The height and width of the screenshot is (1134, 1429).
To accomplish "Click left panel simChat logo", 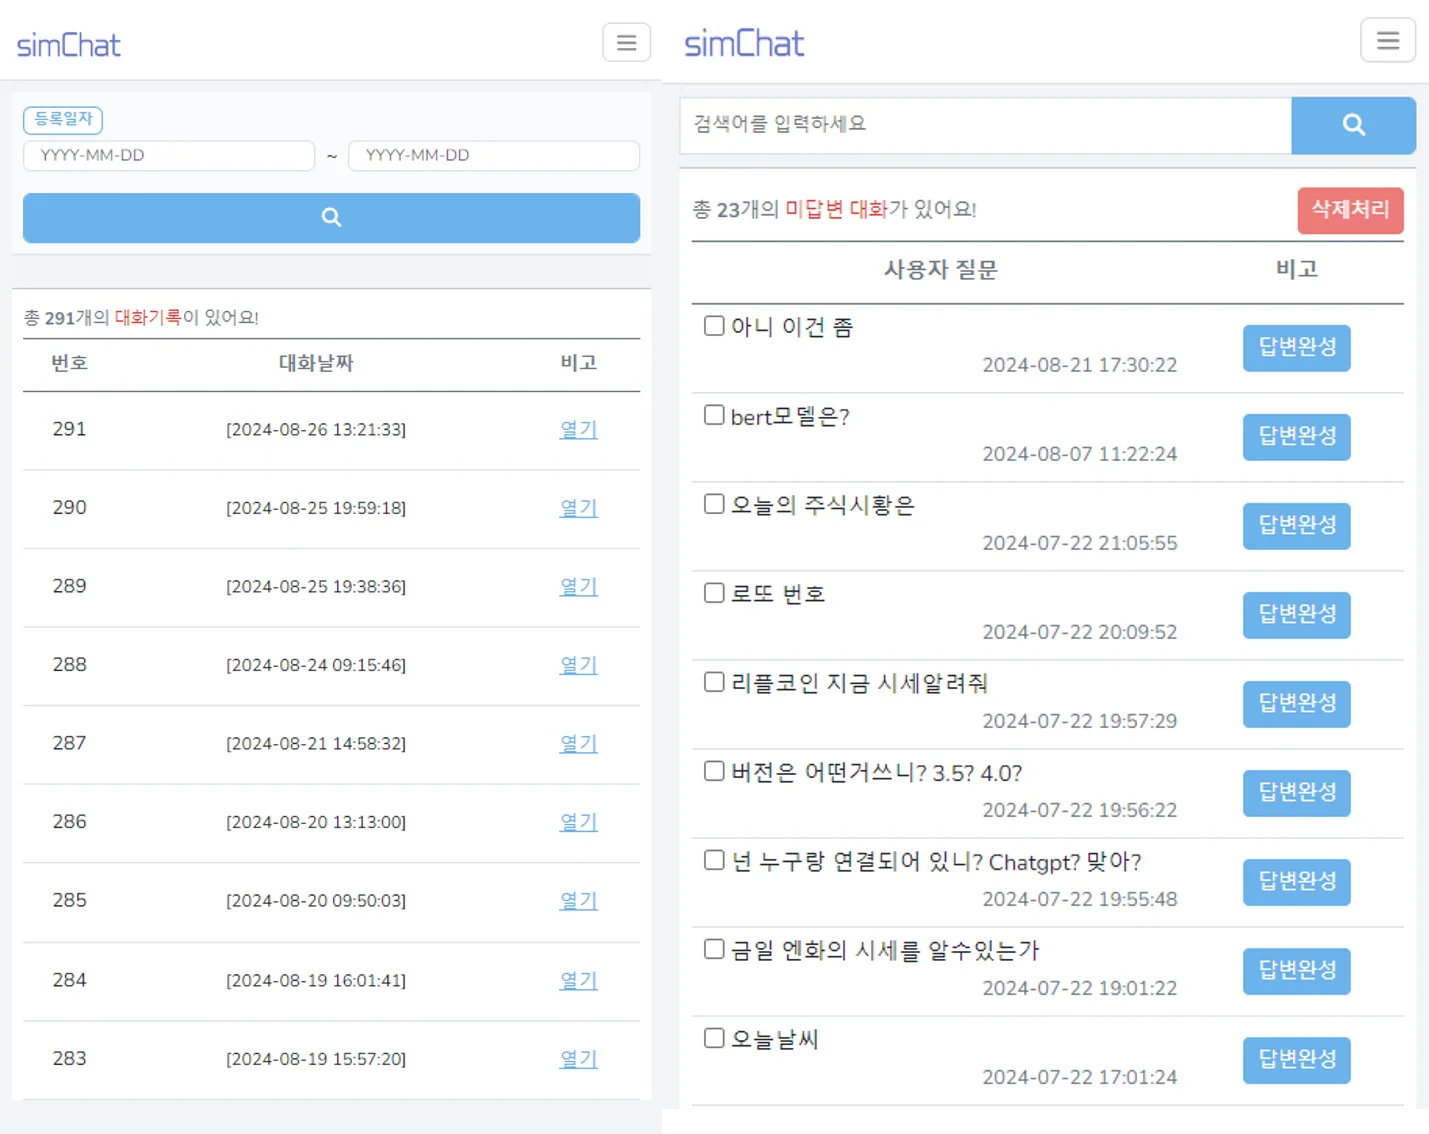I will [69, 45].
